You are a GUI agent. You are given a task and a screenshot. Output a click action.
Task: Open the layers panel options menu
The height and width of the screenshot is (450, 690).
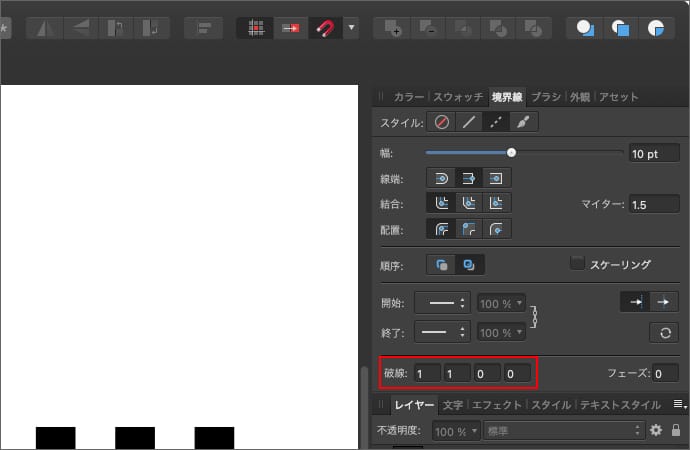(x=679, y=405)
